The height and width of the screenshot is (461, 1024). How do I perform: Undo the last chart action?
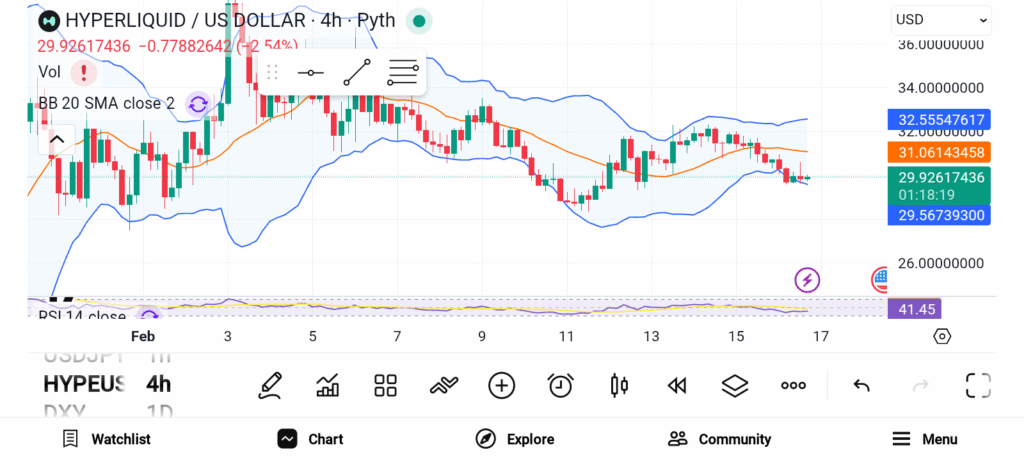(x=861, y=385)
